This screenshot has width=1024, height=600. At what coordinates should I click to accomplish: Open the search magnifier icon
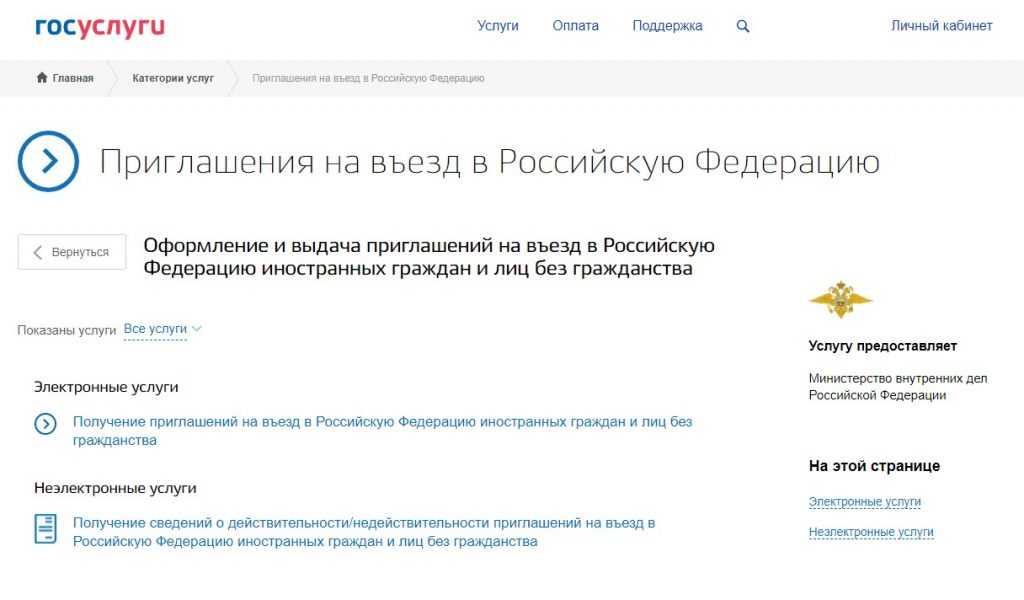point(743,27)
